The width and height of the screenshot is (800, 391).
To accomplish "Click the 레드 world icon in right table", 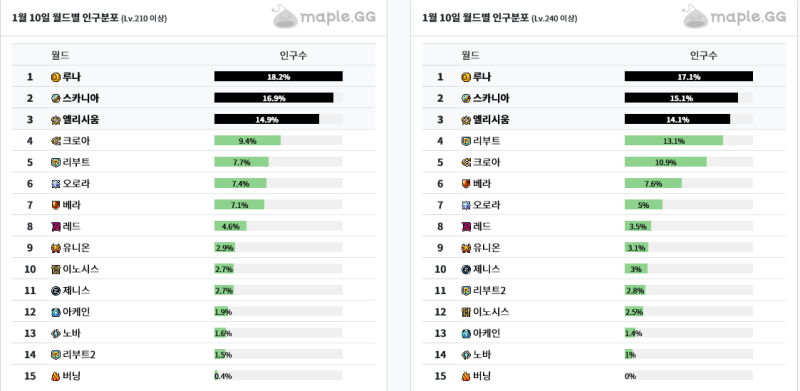I will pos(466,227).
